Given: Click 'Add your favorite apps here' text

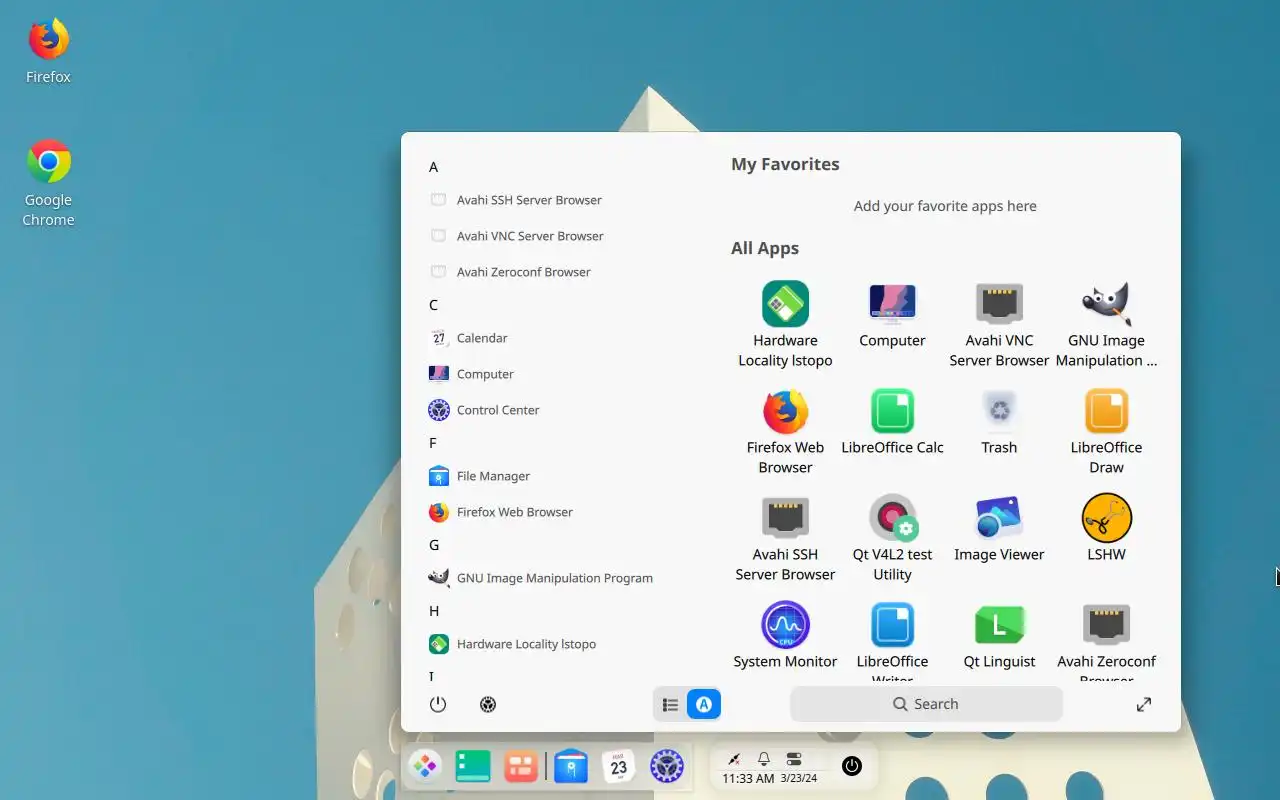Looking at the screenshot, I should [945, 206].
